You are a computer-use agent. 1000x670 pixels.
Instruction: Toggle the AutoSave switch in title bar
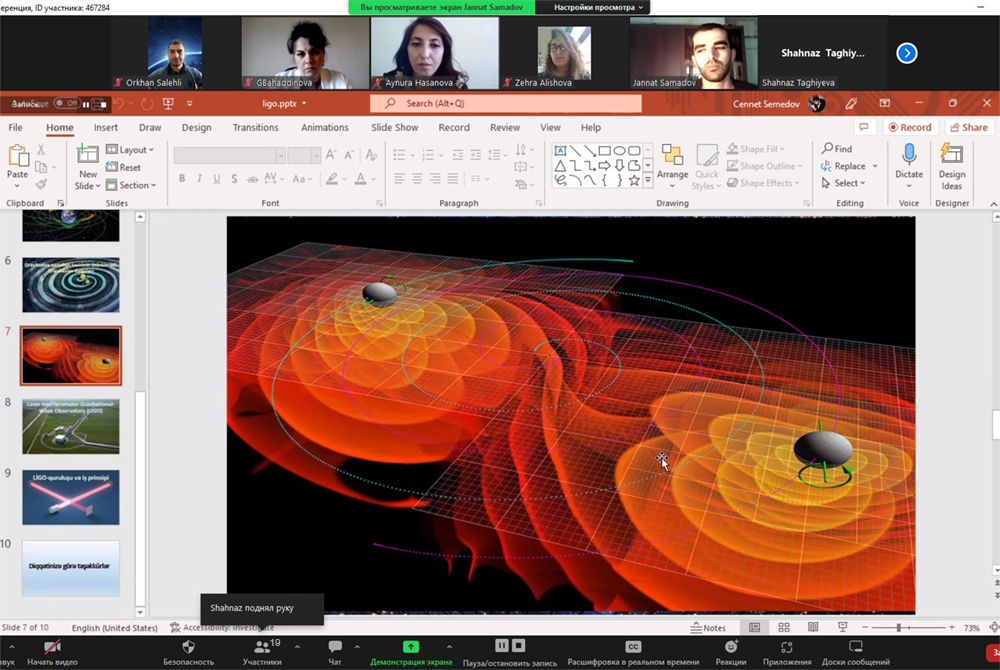pyautogui.click(x=66, y=103)
